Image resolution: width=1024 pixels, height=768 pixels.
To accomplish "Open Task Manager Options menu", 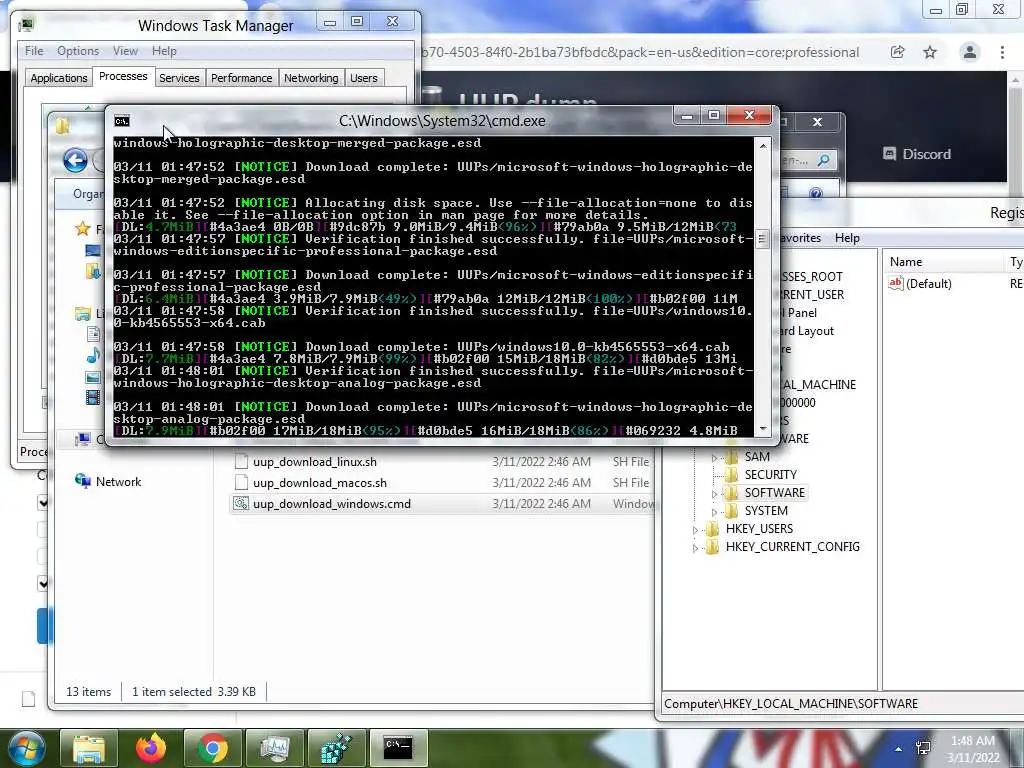I will click(78, 51).
